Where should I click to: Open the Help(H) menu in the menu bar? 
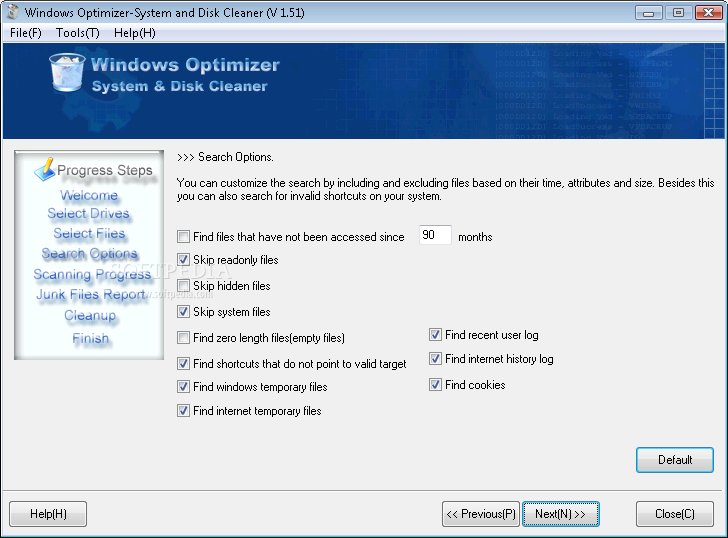click(135, 33)
